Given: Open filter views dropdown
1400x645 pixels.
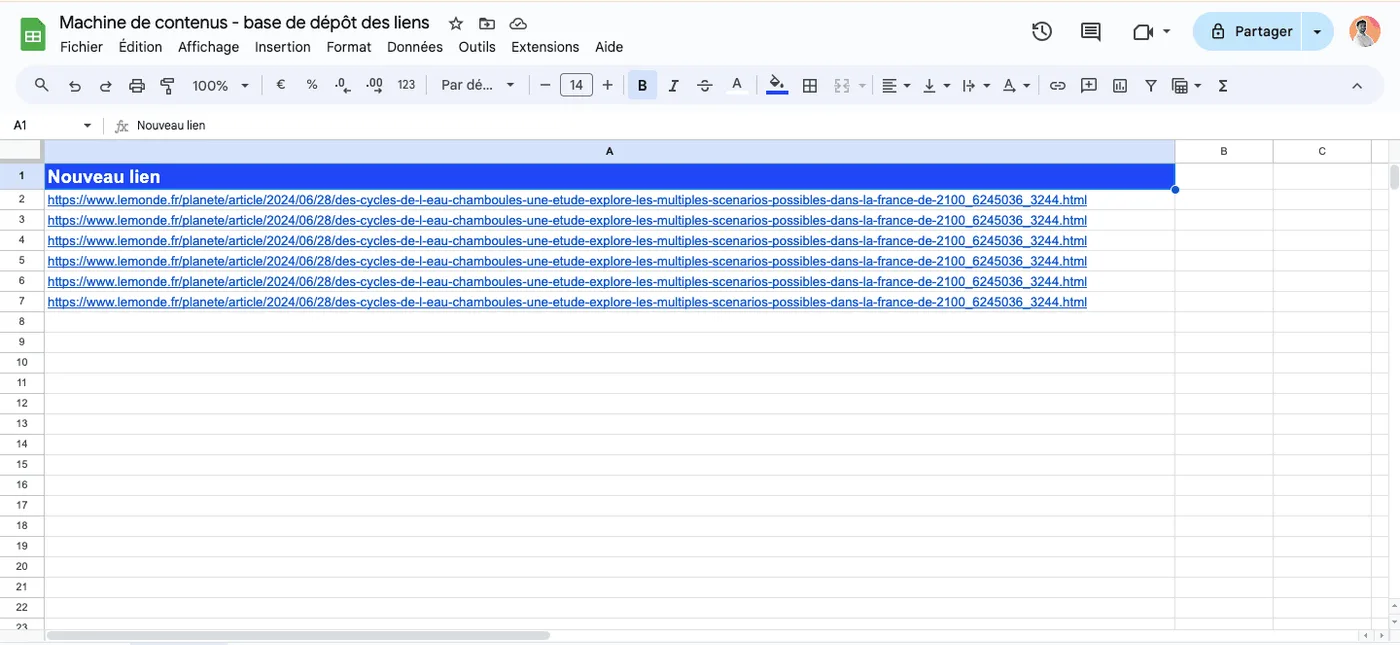Looking at the screenshot, I should 1186,86.
